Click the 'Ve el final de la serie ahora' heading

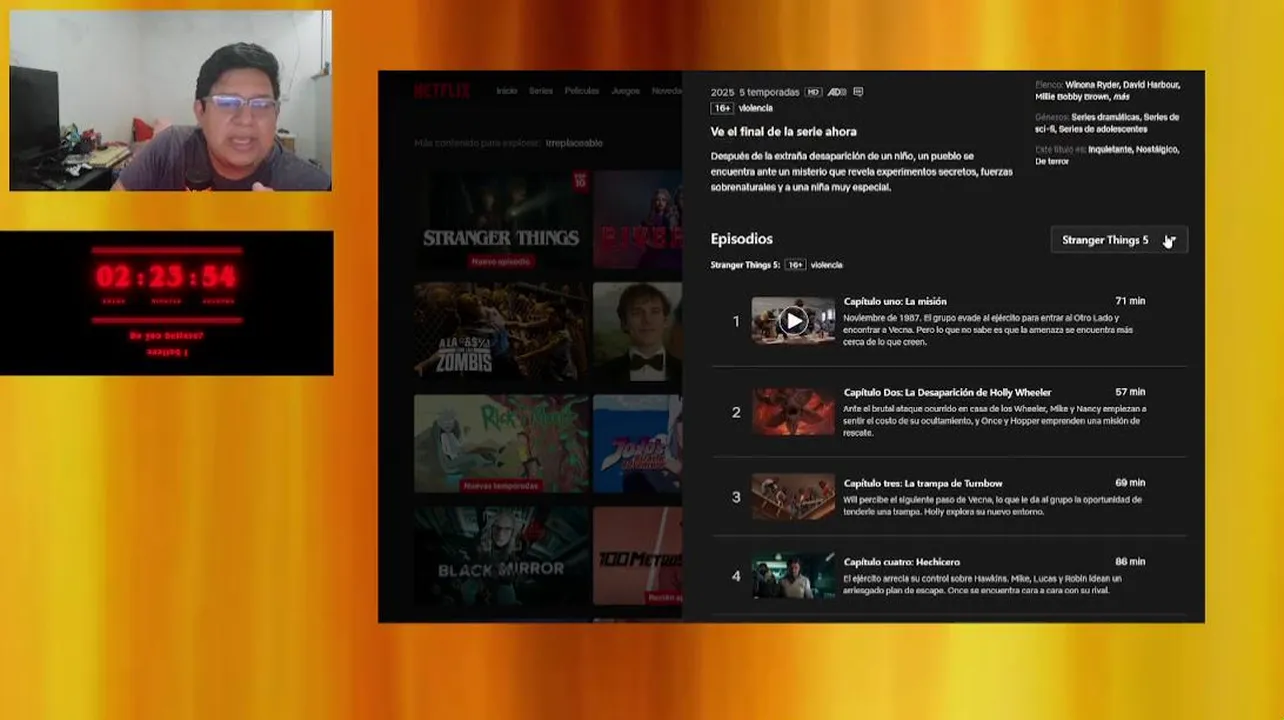(x=783, y=131)
